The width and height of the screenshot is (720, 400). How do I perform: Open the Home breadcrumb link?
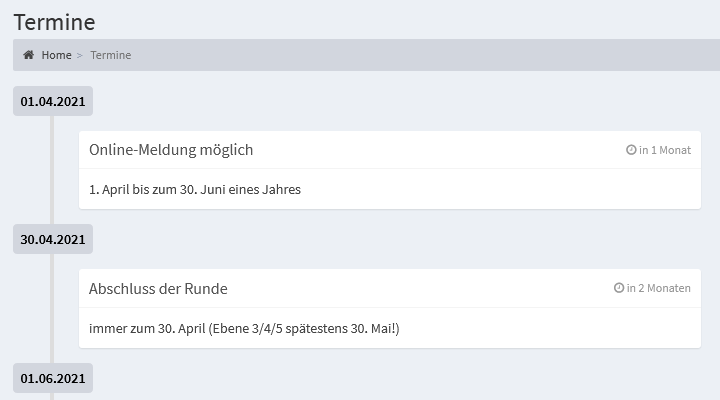[56, 55]
